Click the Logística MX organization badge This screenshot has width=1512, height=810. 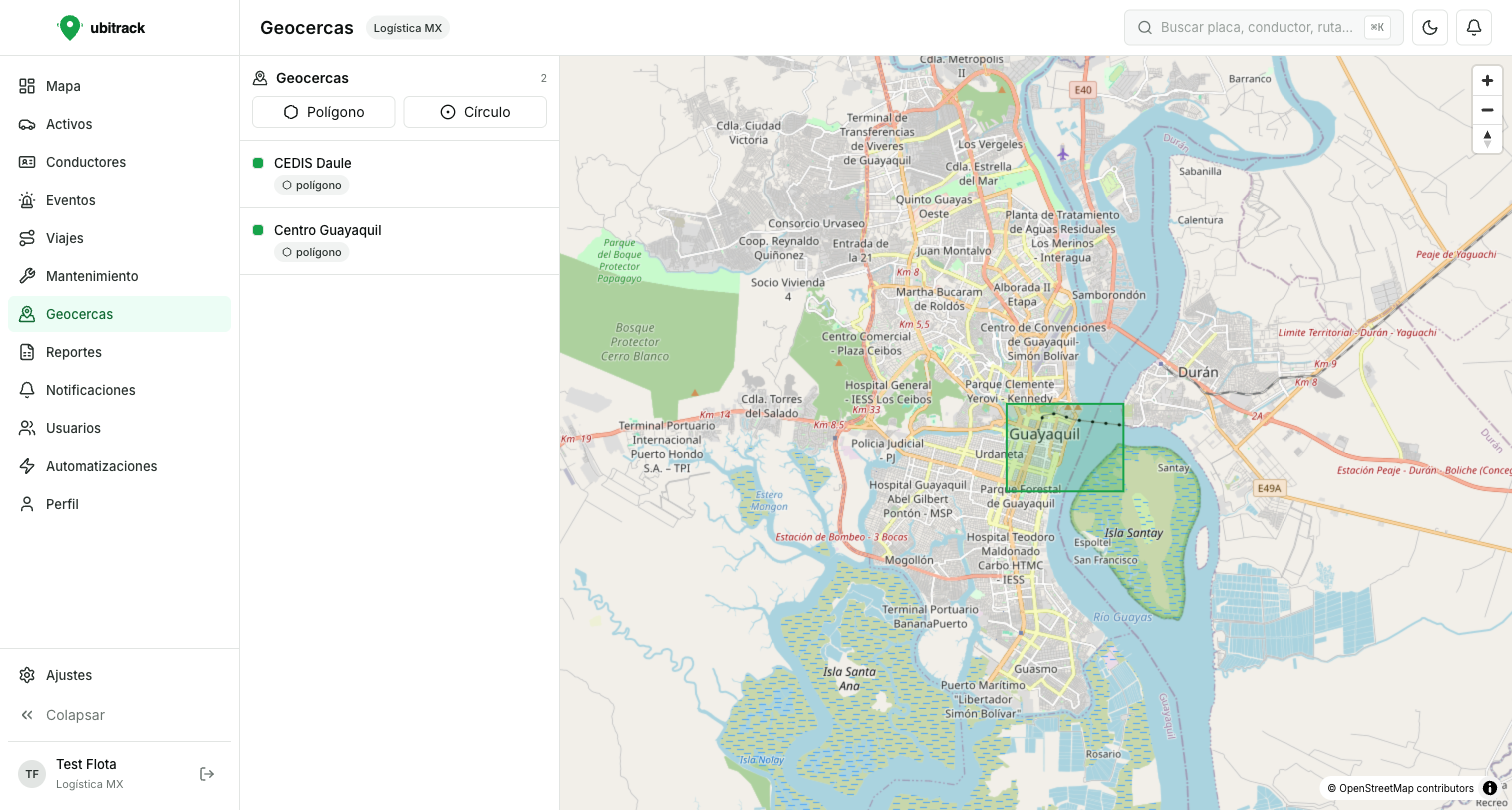[408, 28]
